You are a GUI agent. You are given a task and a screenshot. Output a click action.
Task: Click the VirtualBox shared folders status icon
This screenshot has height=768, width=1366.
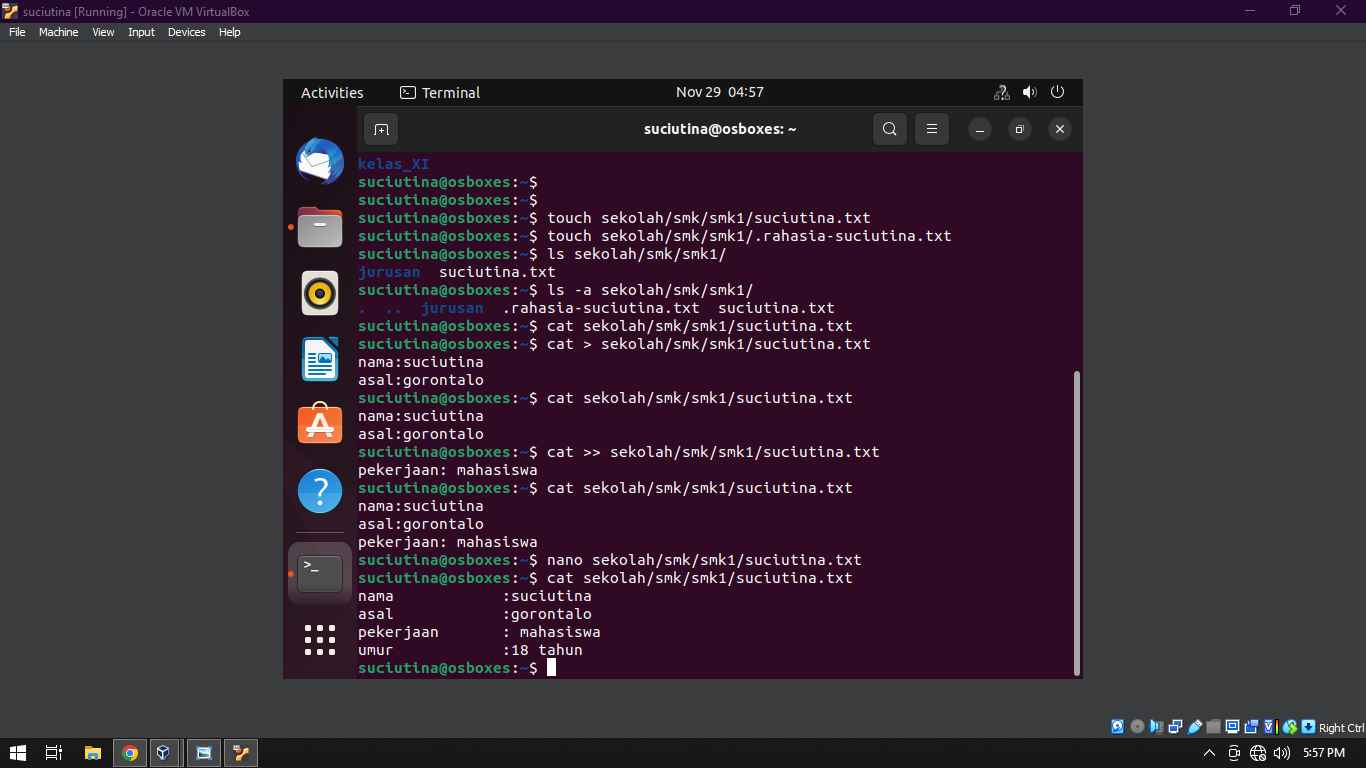[x=1213, y=727]
